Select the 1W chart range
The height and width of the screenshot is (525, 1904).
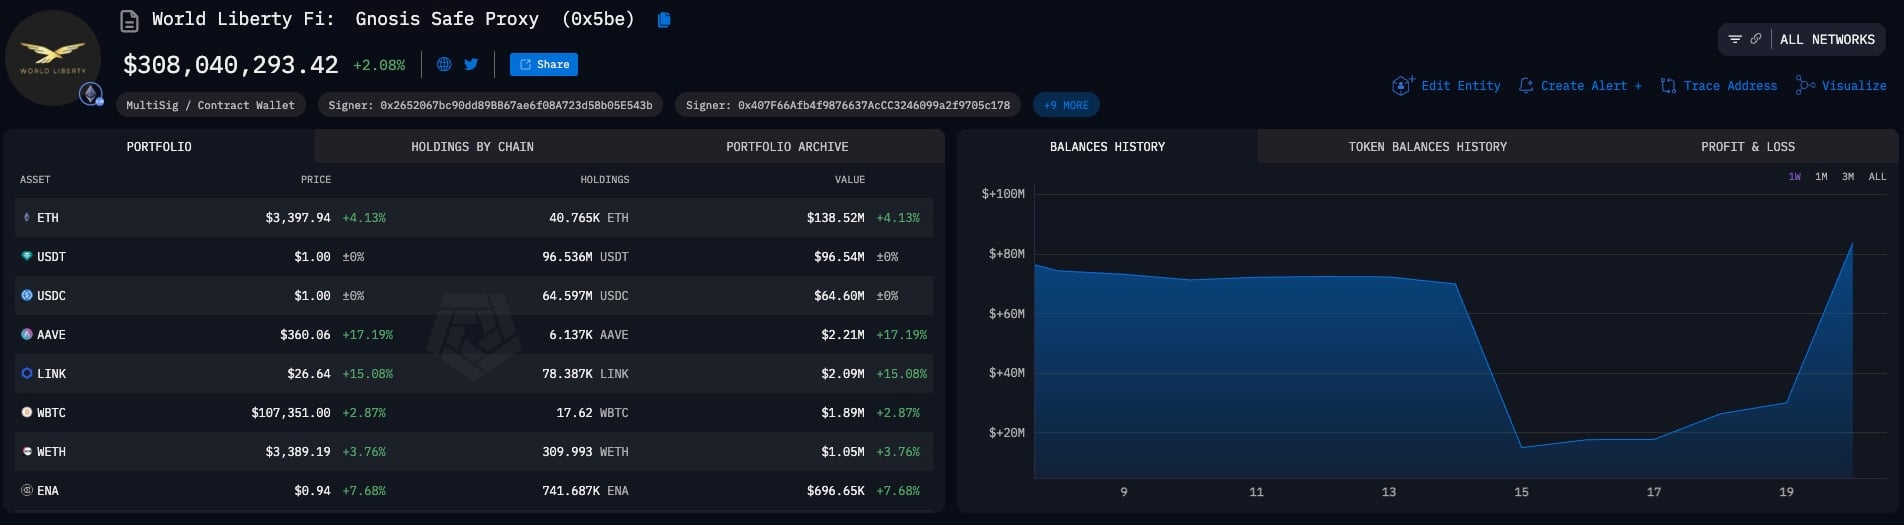[1794, 176]
